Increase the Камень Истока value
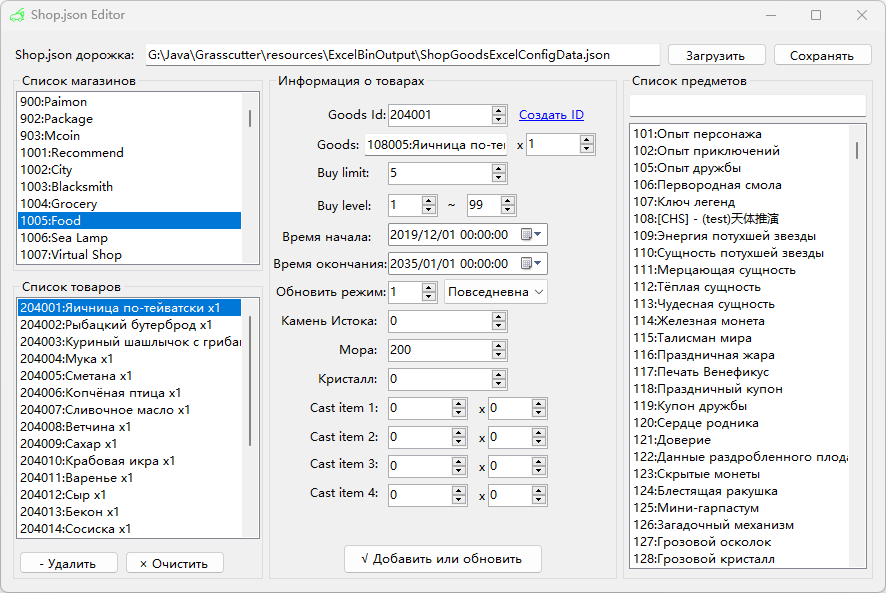This screenshot has height=593, width=886. (x=499, y=316)
